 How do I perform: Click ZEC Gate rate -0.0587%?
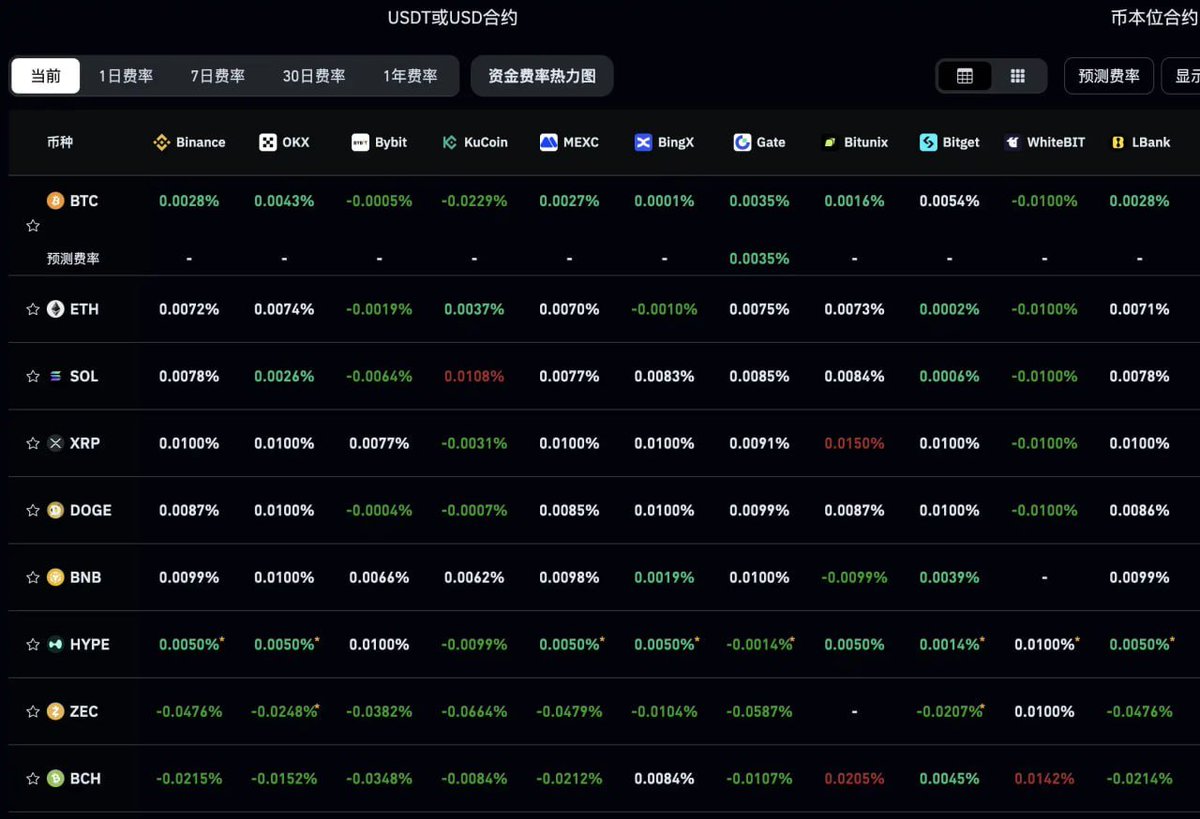point(759,711)
